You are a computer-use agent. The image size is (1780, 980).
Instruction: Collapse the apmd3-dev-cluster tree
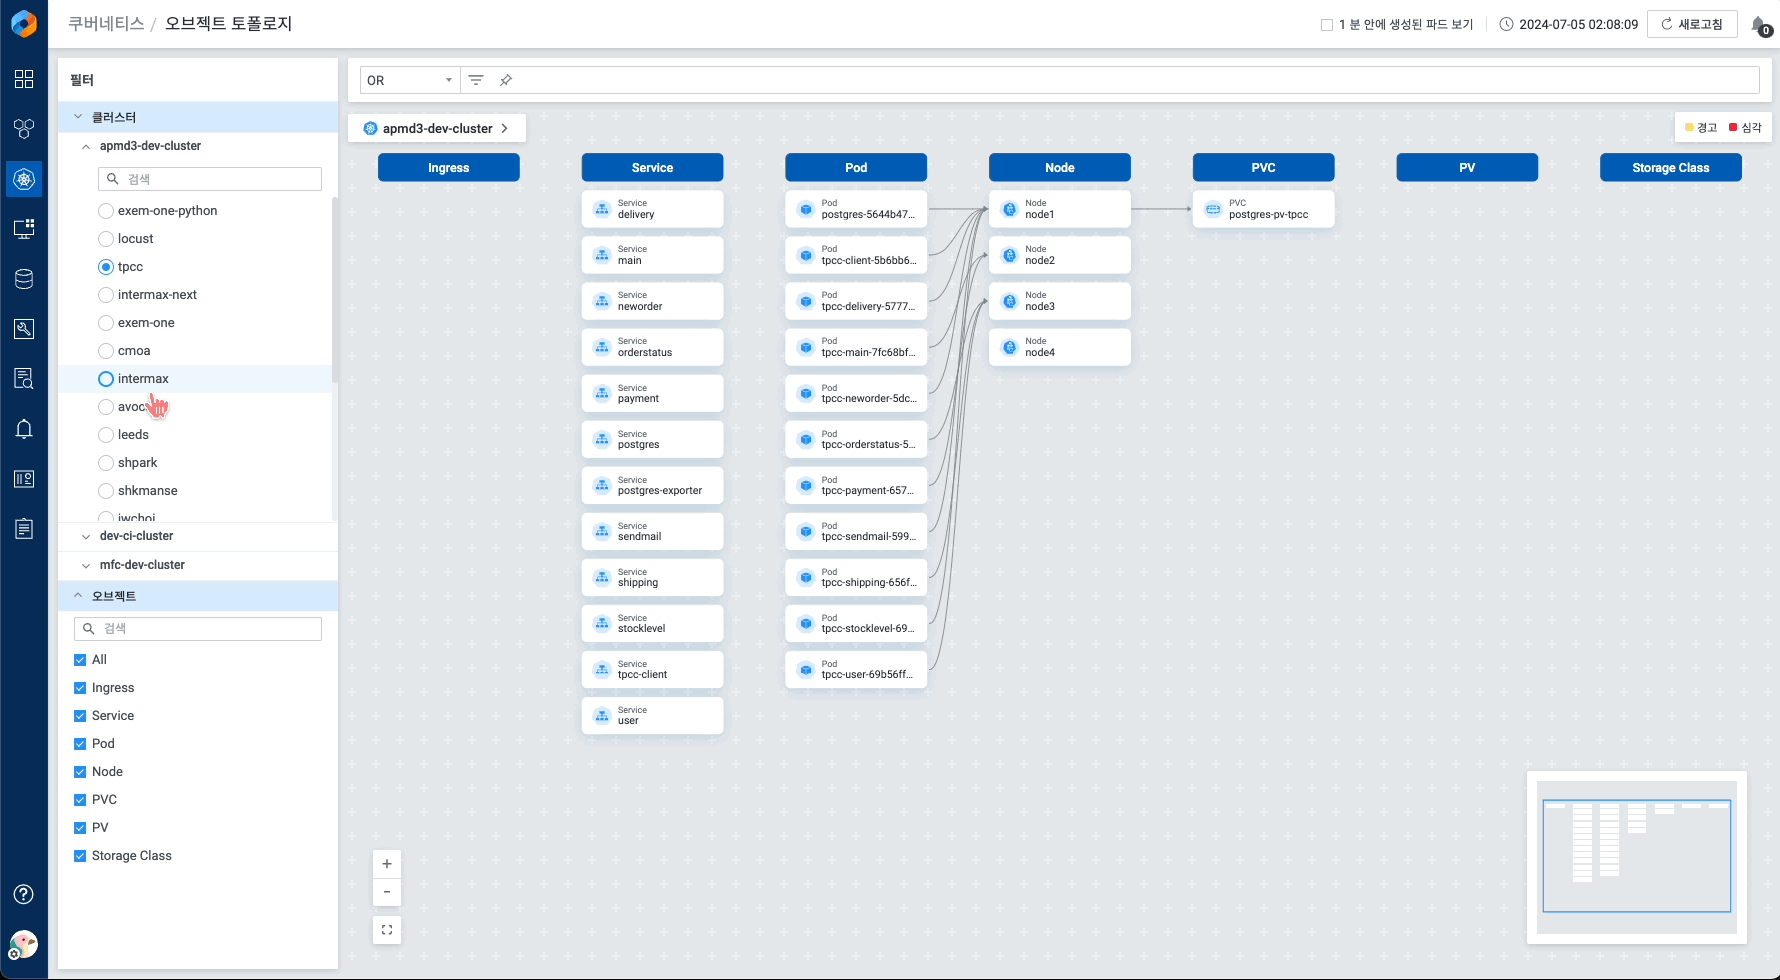coord(86,146)
